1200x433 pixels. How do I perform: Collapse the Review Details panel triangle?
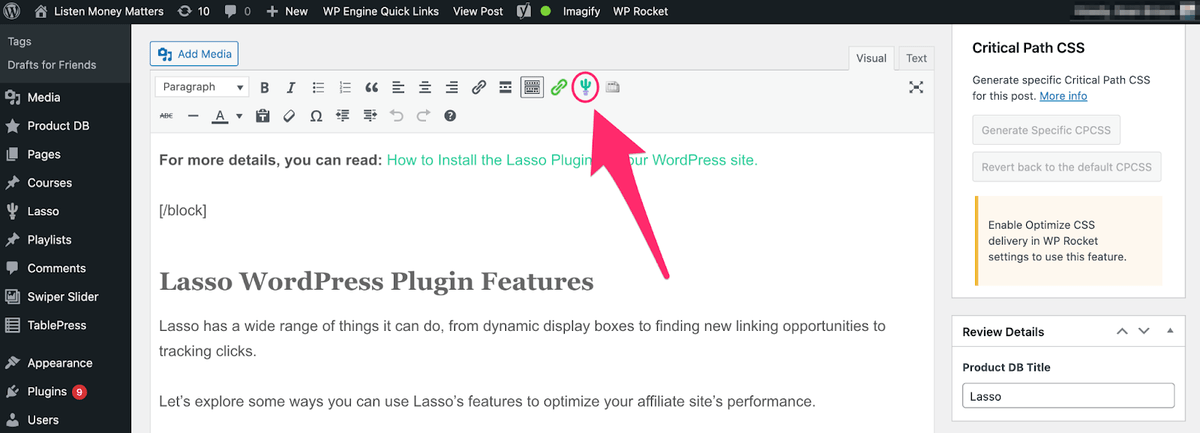pos(1170,331)
